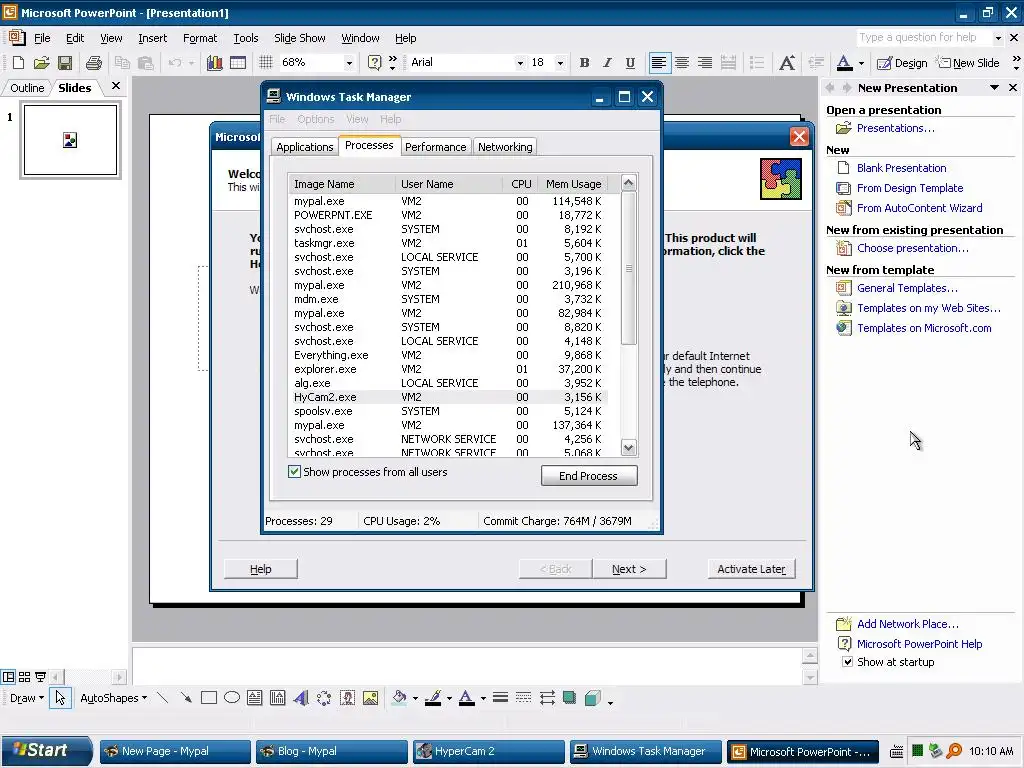This screenshot has width=1024, height=768.
Task: Click the Shadow Style icon
Action: (x=569, y=698)
